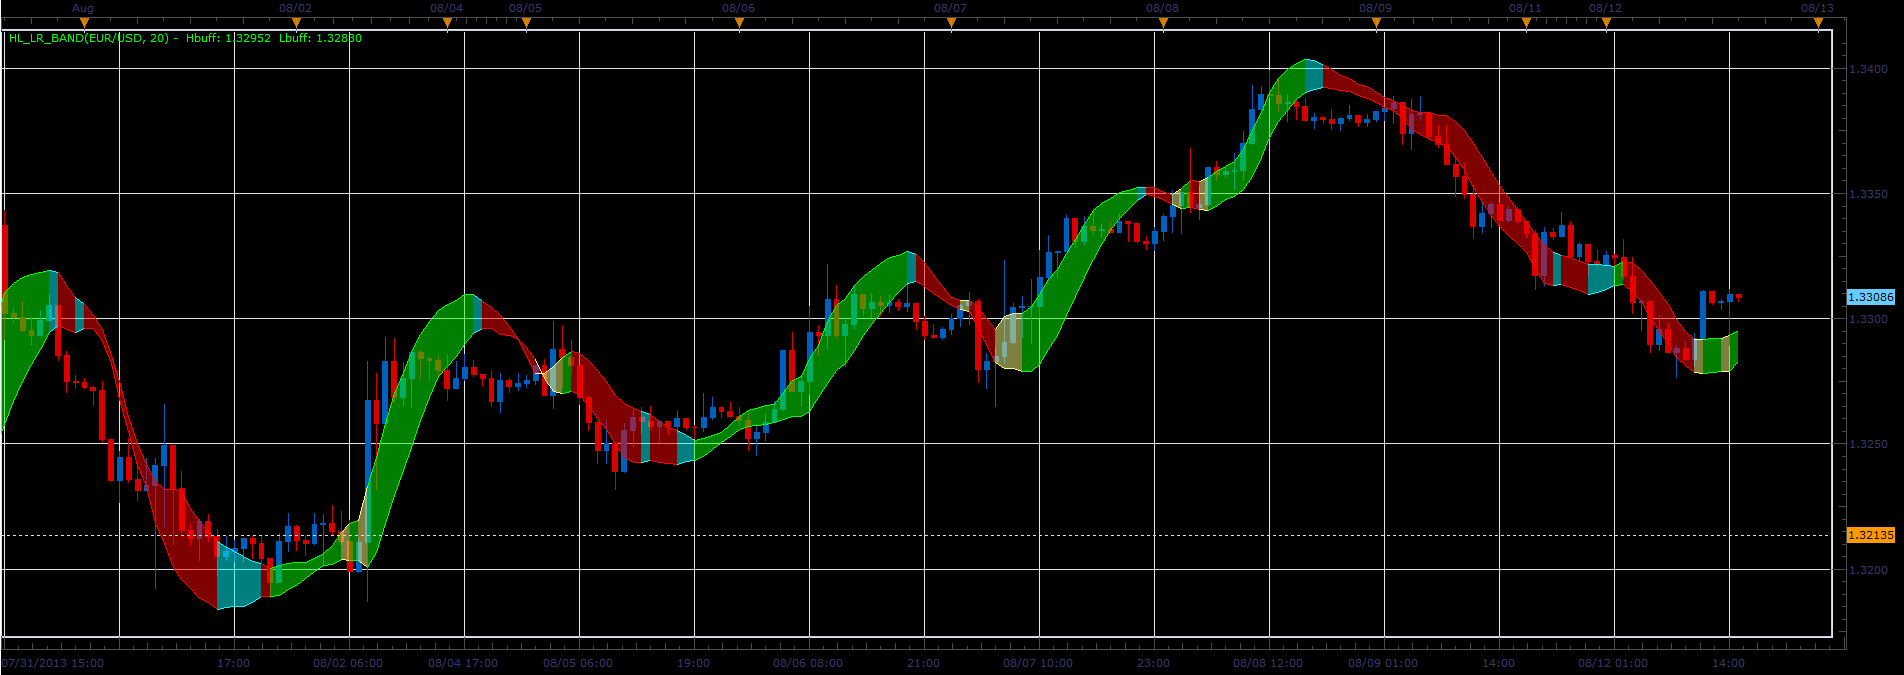
Task: Select the 08/11 date marker triangle
Action: pos(1526,22)
